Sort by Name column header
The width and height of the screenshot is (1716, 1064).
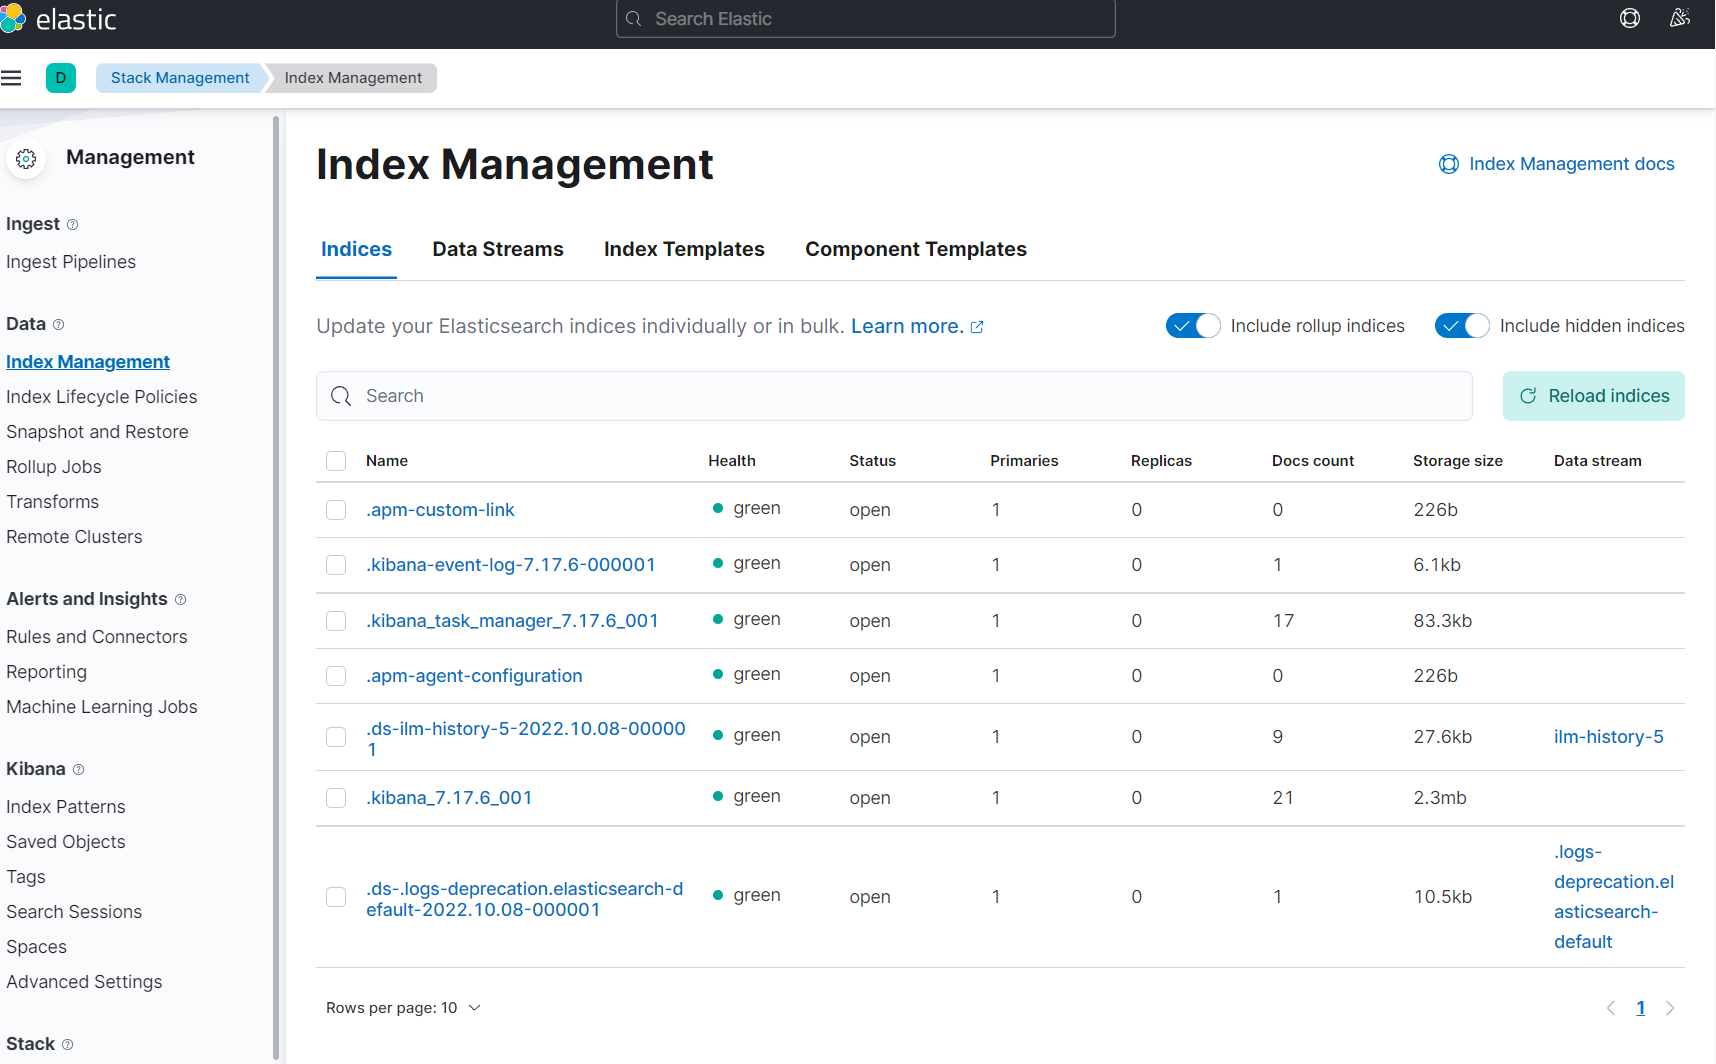pos(387,461)
